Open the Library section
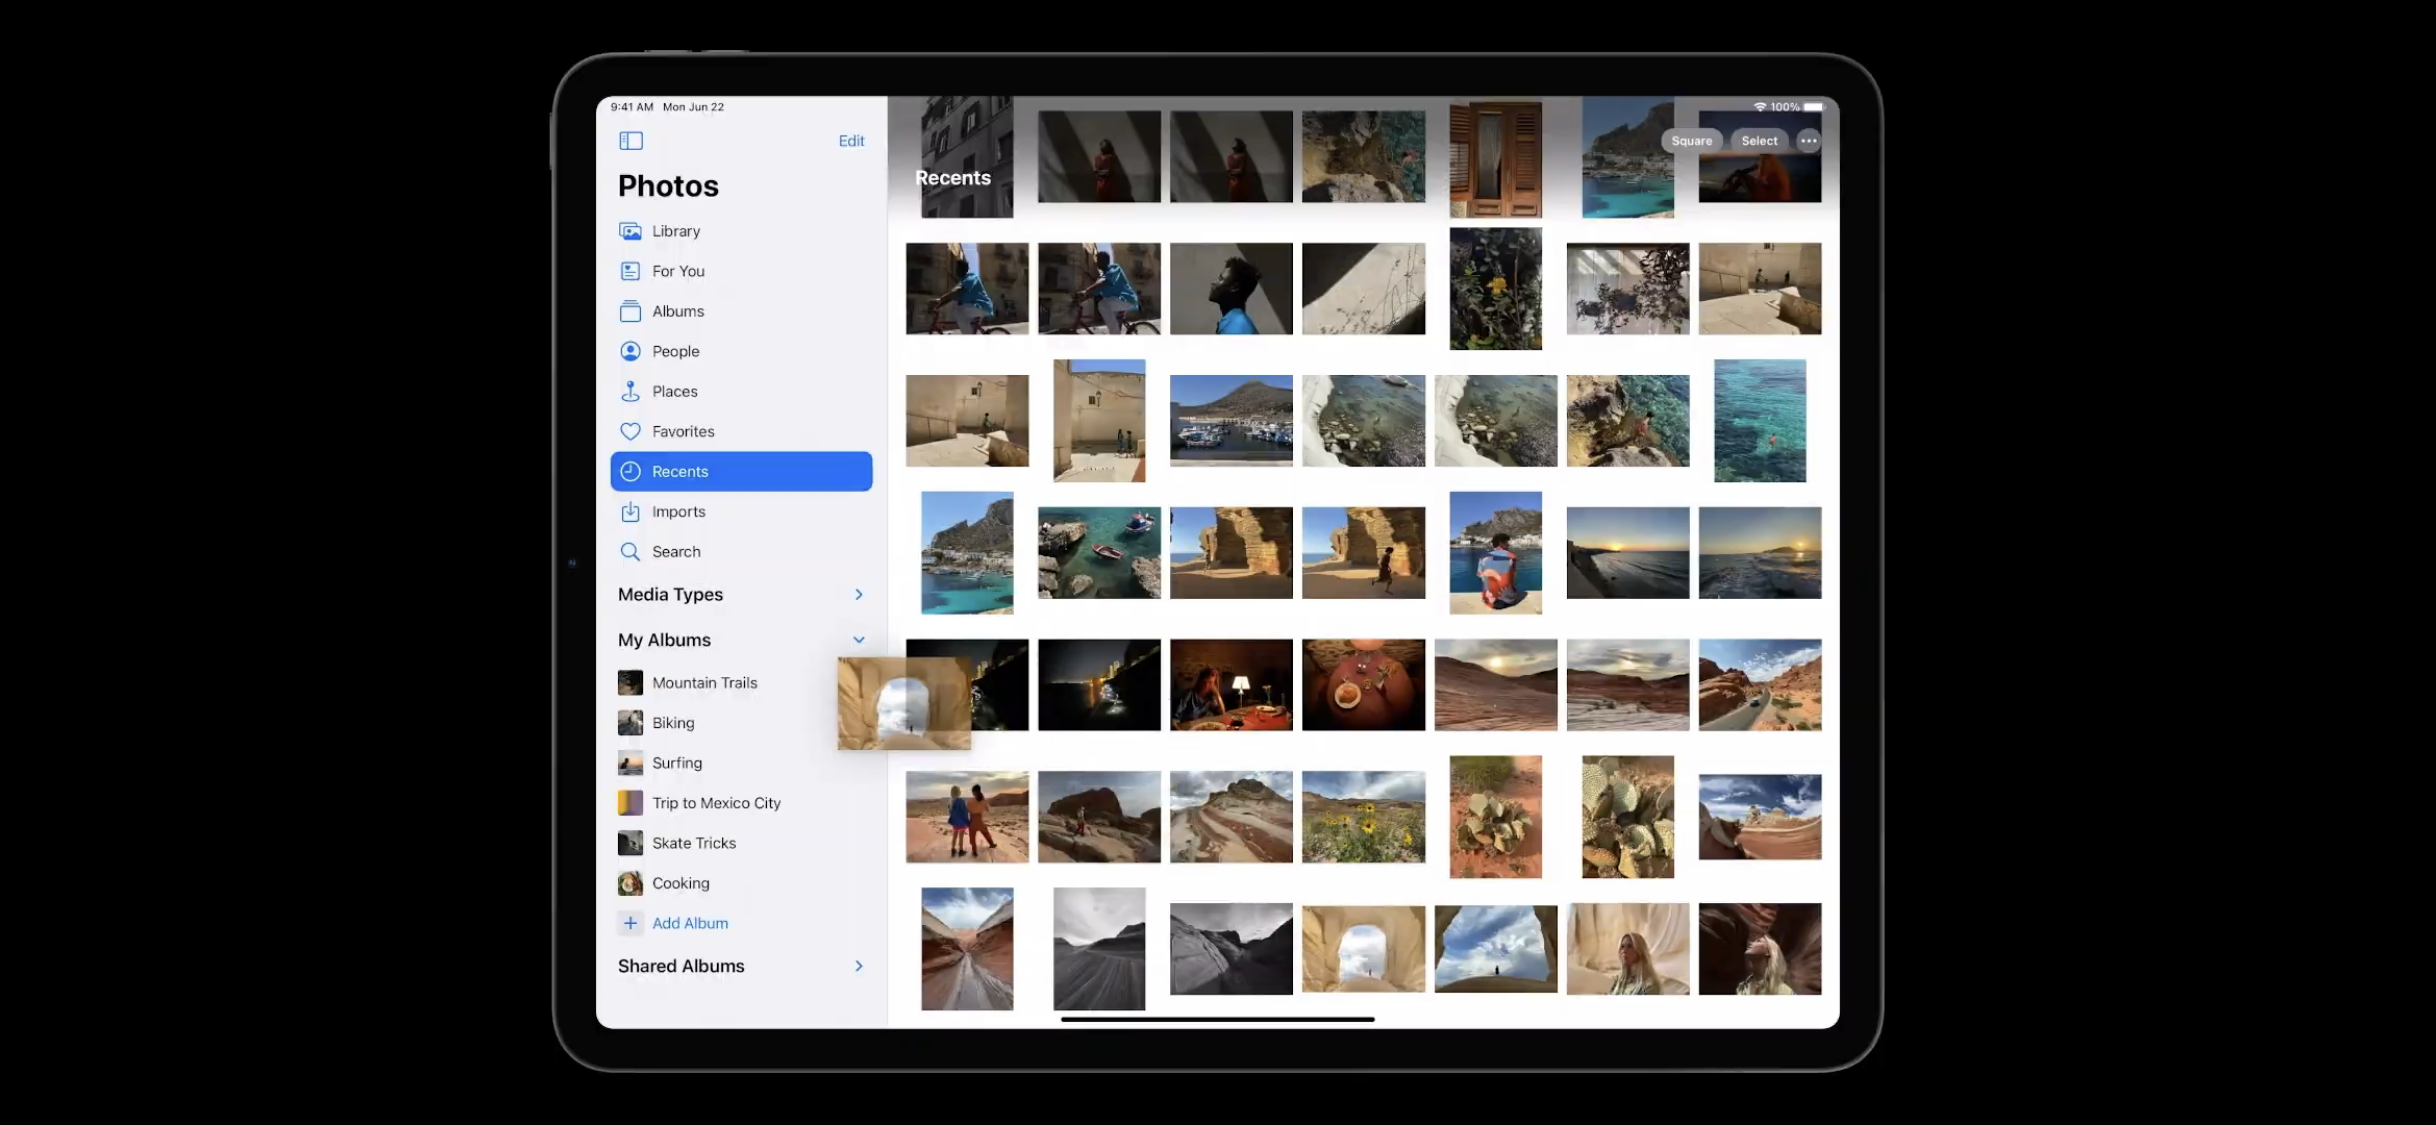Image resolution: width=2436 pixels, height=1125 pixels. [x=675, y=231]
